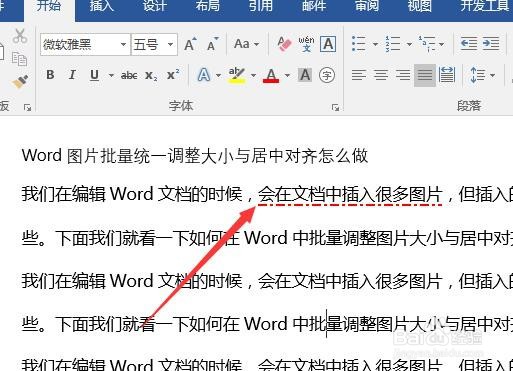Image resolution: width=513 pixels, height=371 pixels.
Task: Align text left
Action: tap(359, 75)
